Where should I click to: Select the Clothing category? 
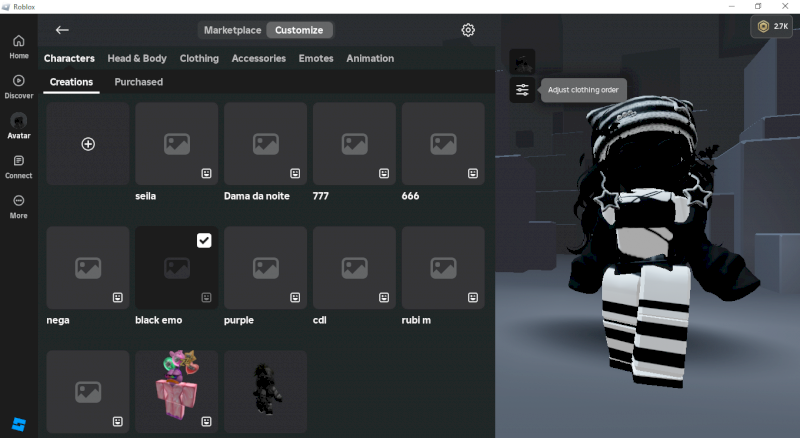[199, 59]
